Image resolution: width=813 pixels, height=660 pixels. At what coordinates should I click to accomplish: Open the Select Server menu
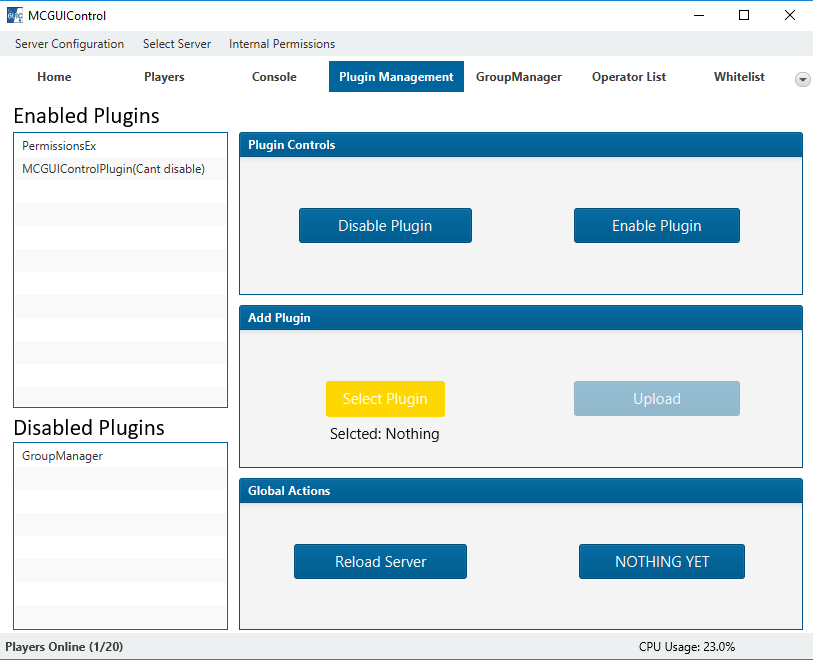pos(177,44)
